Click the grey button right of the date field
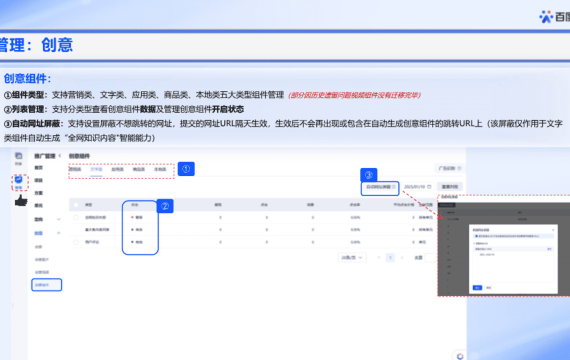 tap(450, 187)
